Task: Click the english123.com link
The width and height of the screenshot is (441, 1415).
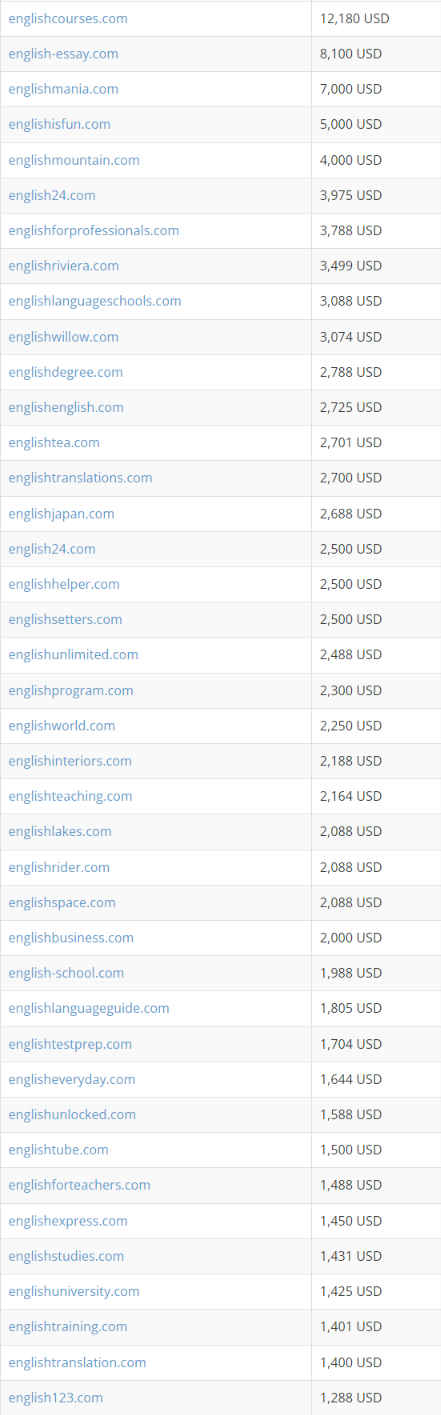Action: tap(55, 1397)
